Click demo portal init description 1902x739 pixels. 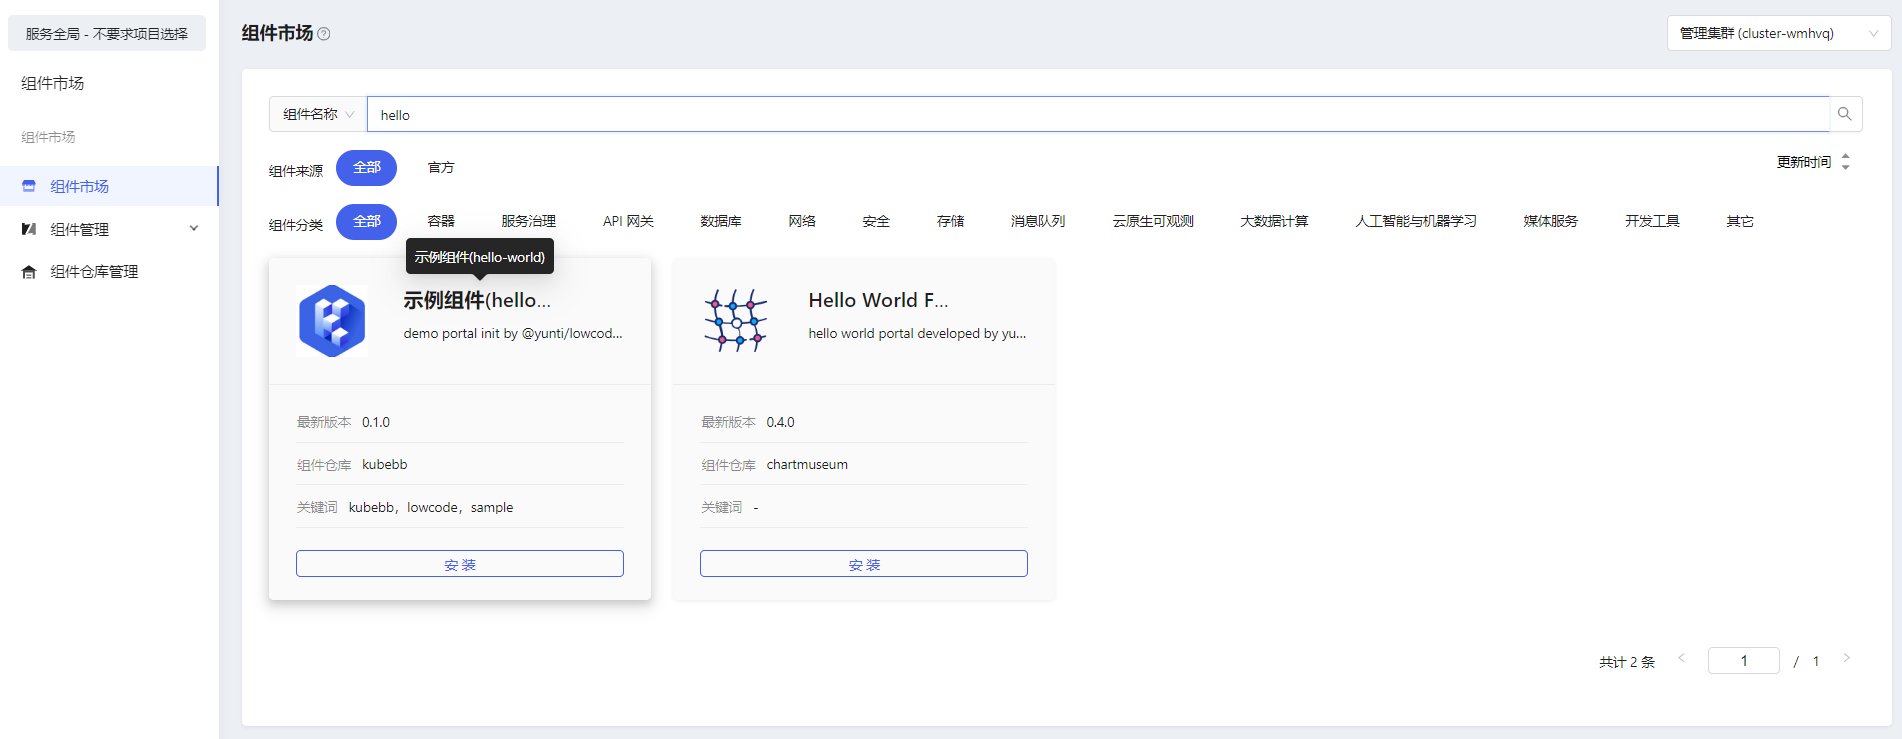(x=513, y=333)
